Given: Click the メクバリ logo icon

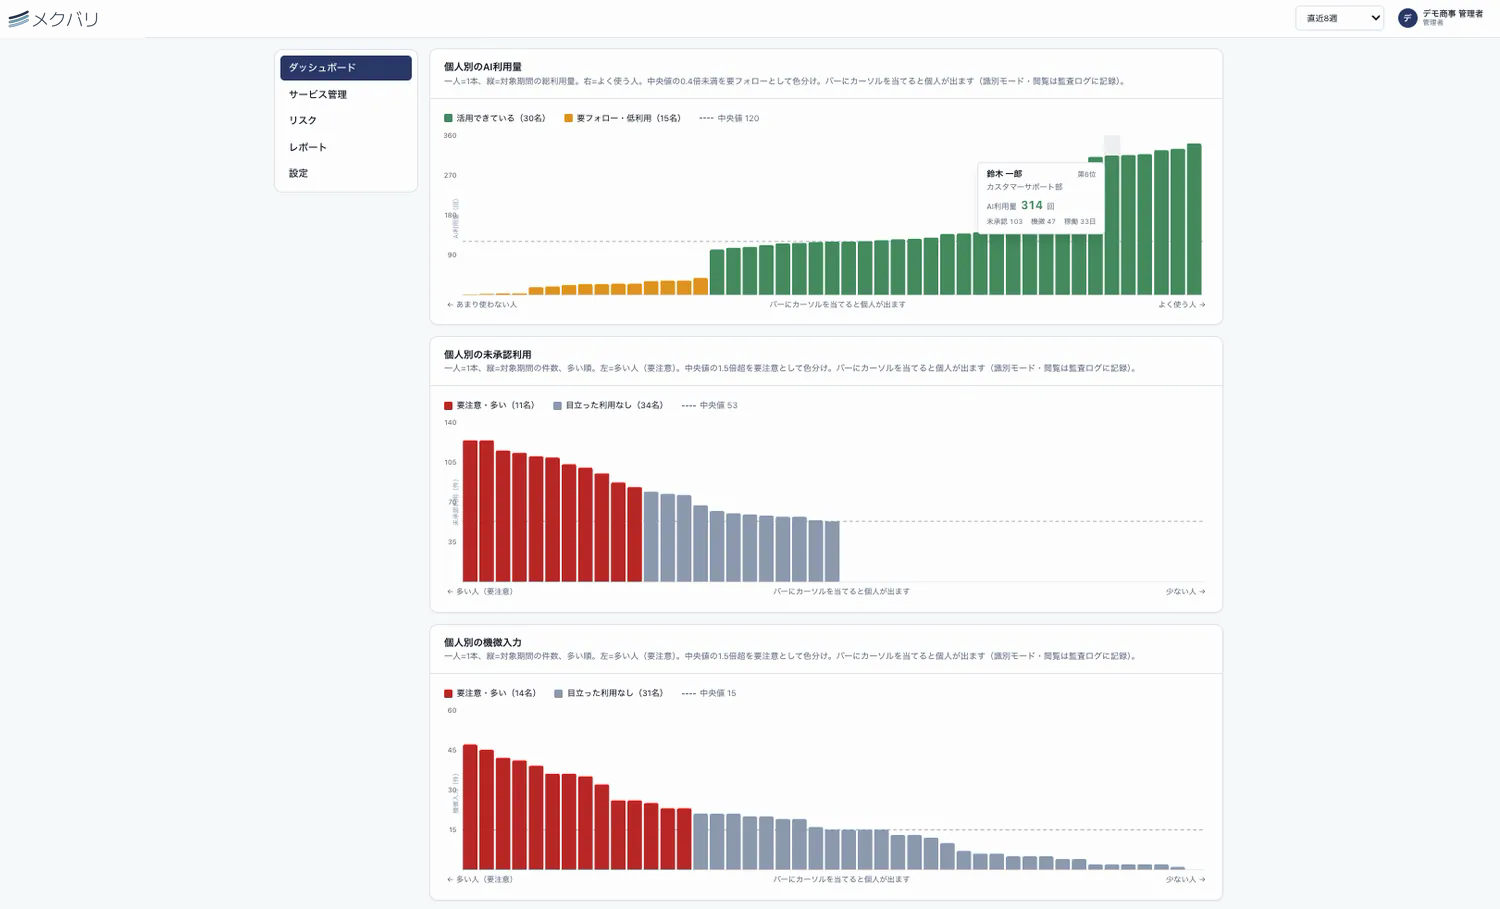Looking at the screenshot, I should pos(19,19).
